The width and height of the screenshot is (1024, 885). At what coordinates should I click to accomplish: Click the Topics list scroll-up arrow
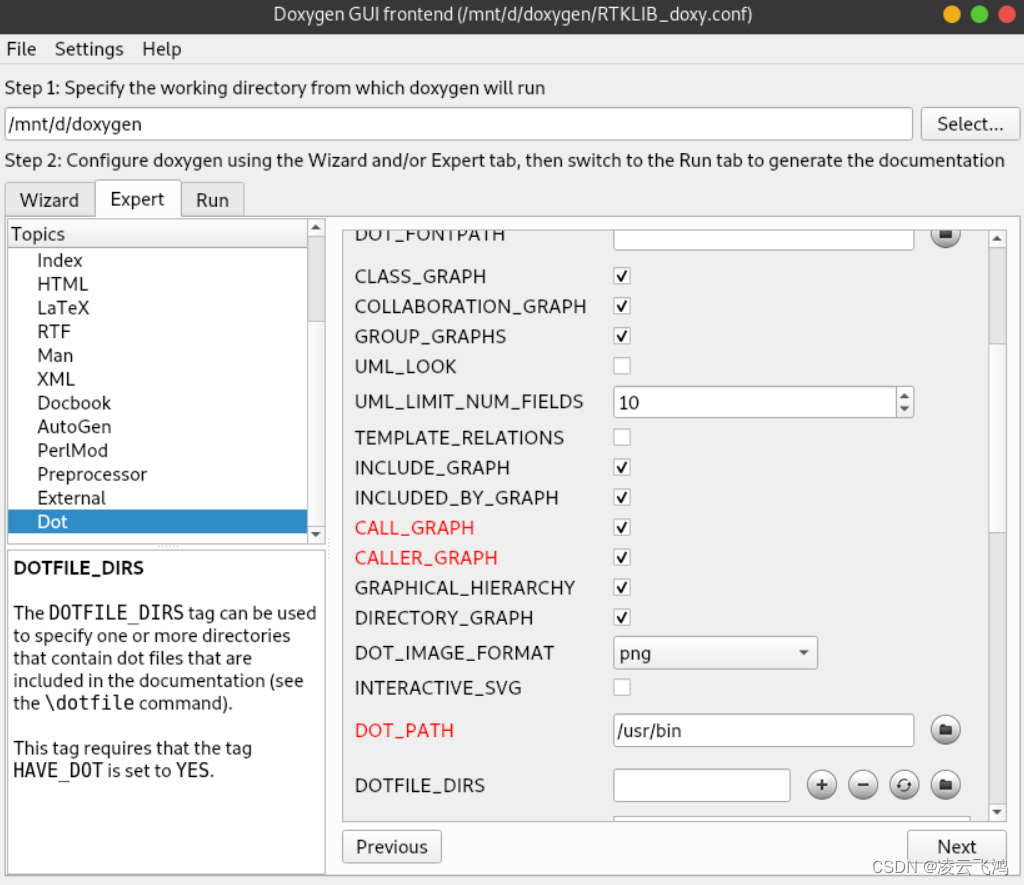point(316,227)
